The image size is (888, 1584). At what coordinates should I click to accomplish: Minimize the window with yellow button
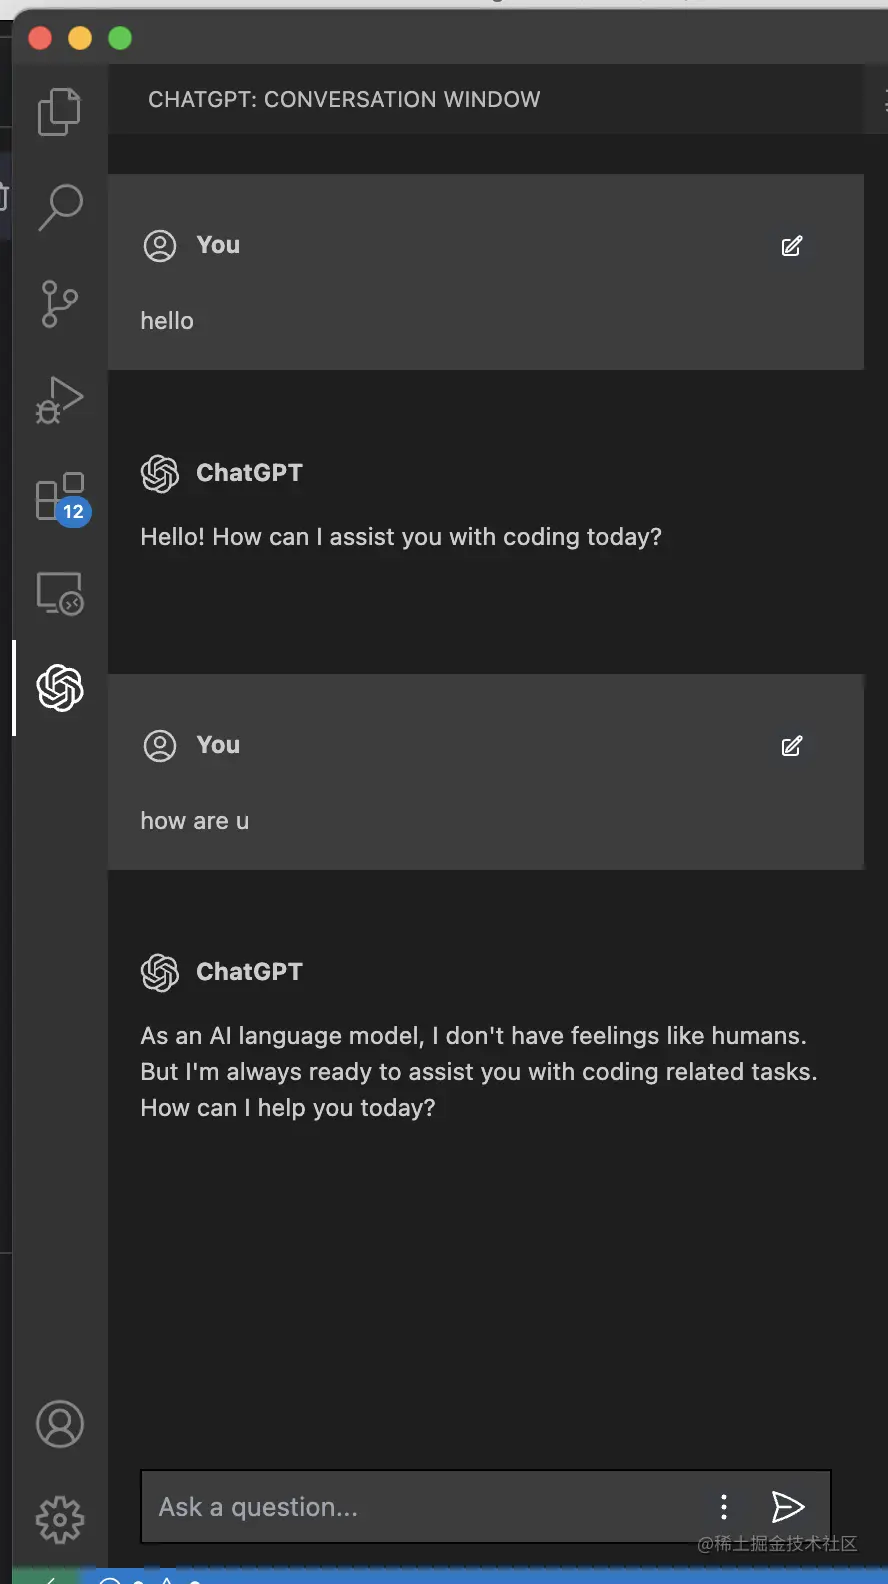[80, 38]
